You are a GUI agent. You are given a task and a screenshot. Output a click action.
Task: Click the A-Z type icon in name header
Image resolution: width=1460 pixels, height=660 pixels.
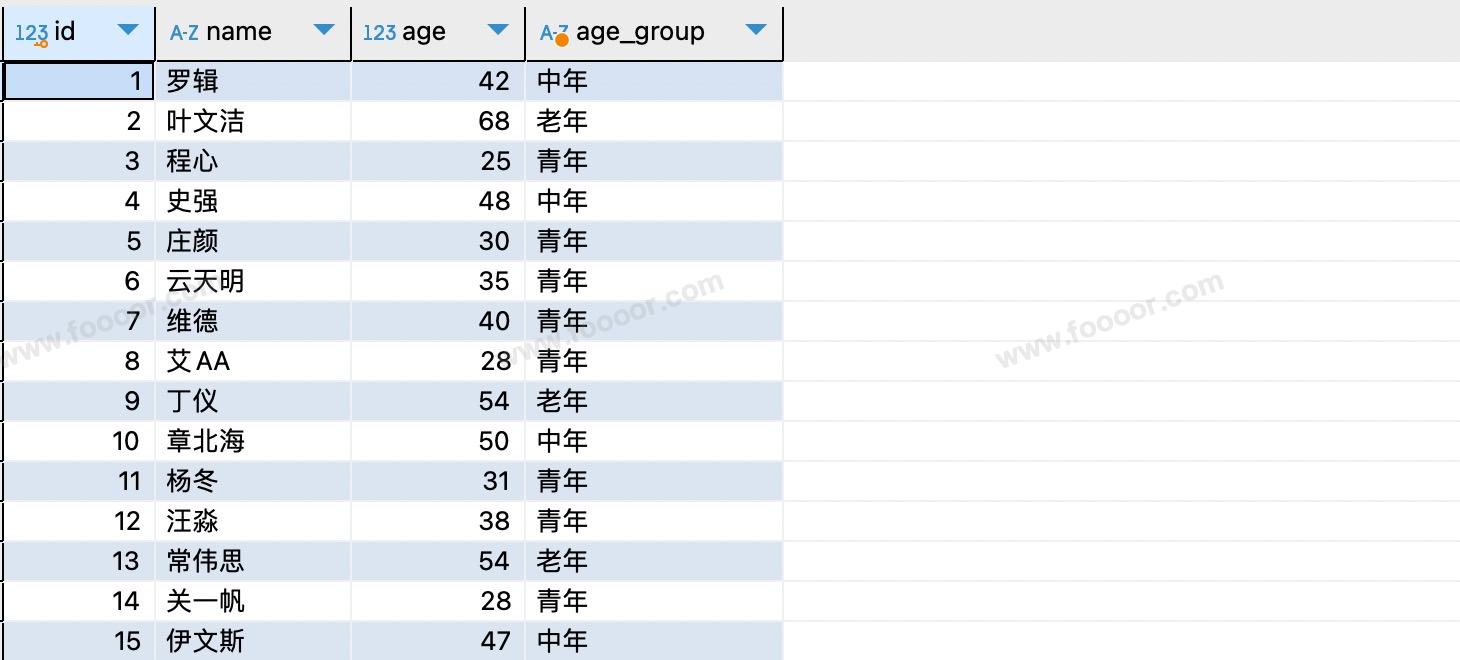click(184, 33)
